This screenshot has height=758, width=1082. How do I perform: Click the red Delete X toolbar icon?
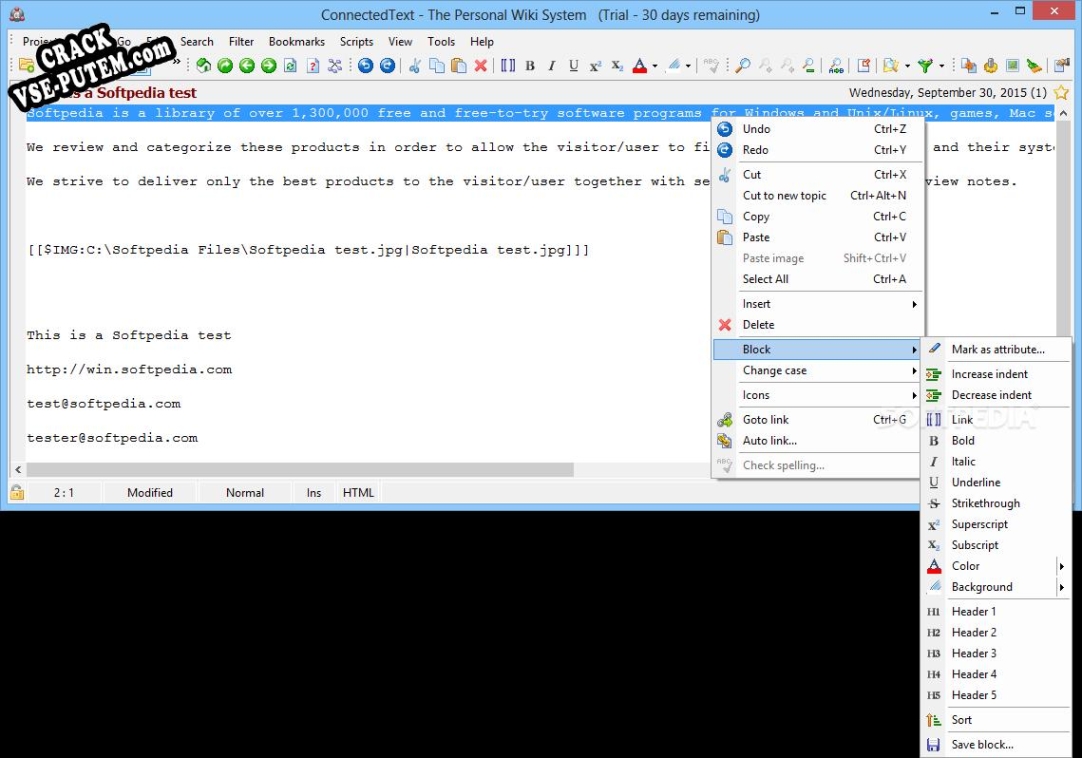[x=481, y=66]
